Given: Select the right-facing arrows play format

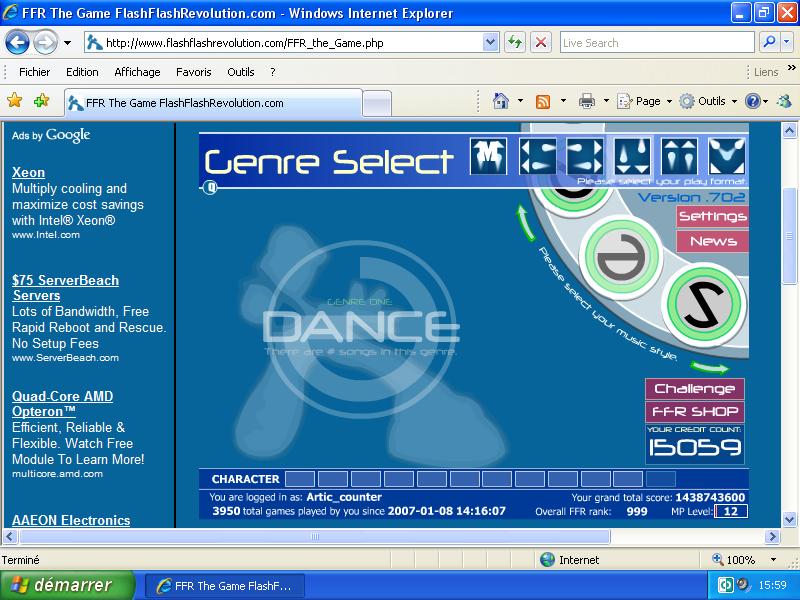Looking at the screenshot, I should [585, 156].
